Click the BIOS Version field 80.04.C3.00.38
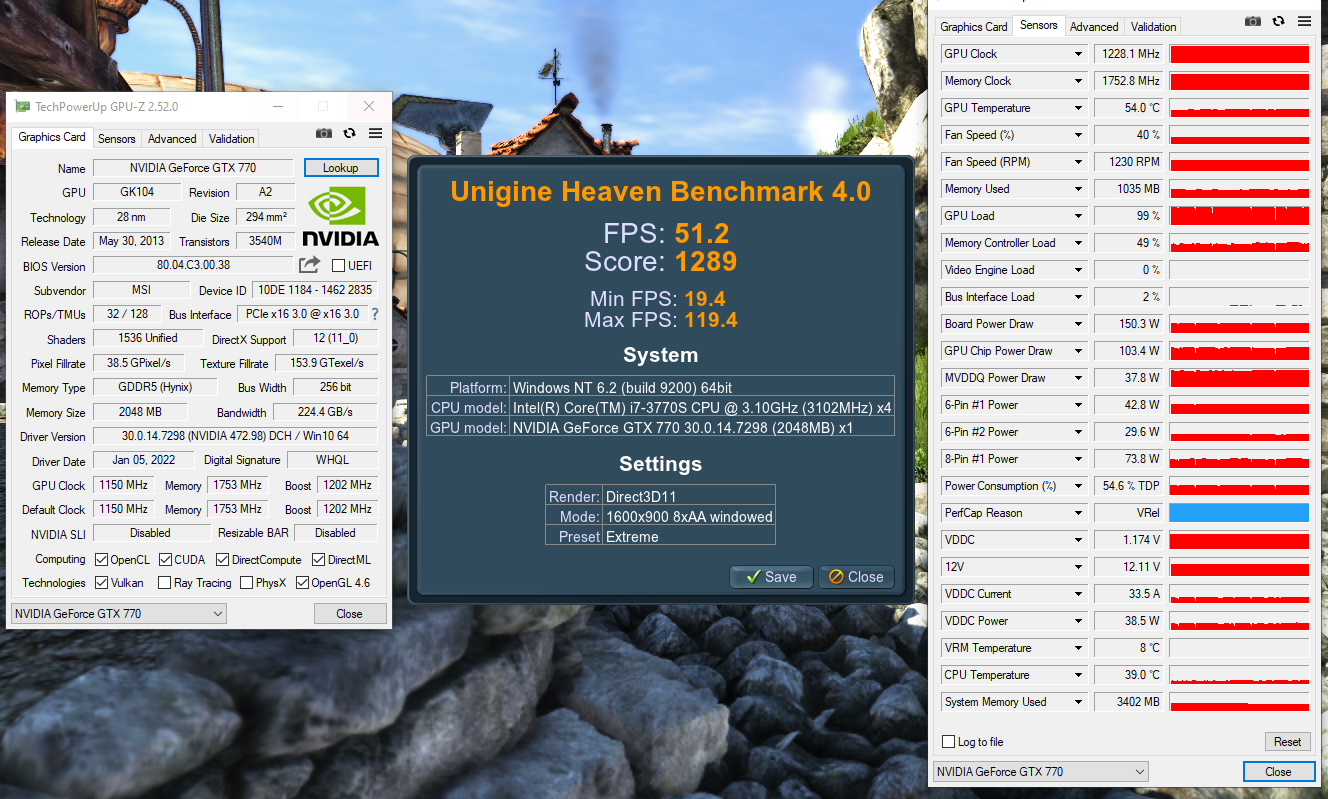This screenshot has width=1328, height=799. (x=194, y=266)
